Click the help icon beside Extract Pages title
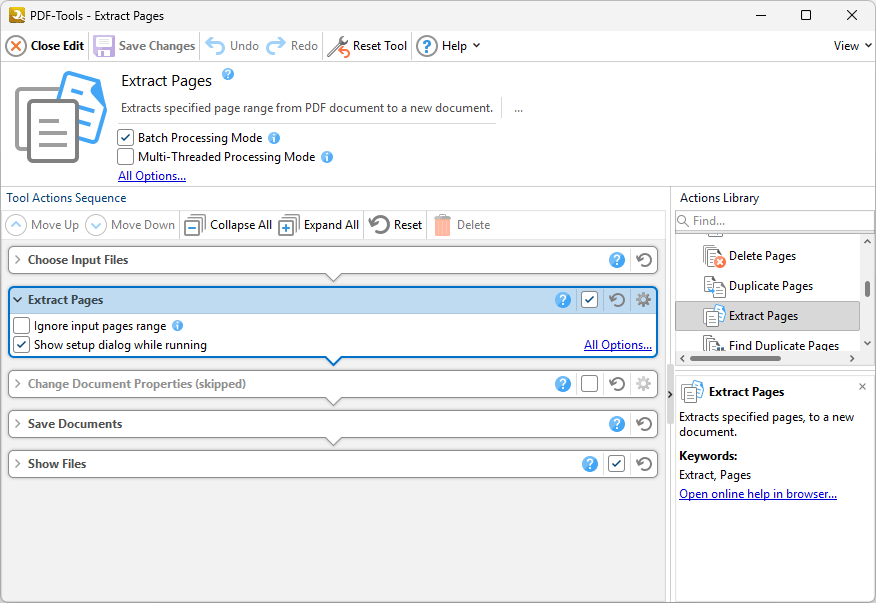 228,74
